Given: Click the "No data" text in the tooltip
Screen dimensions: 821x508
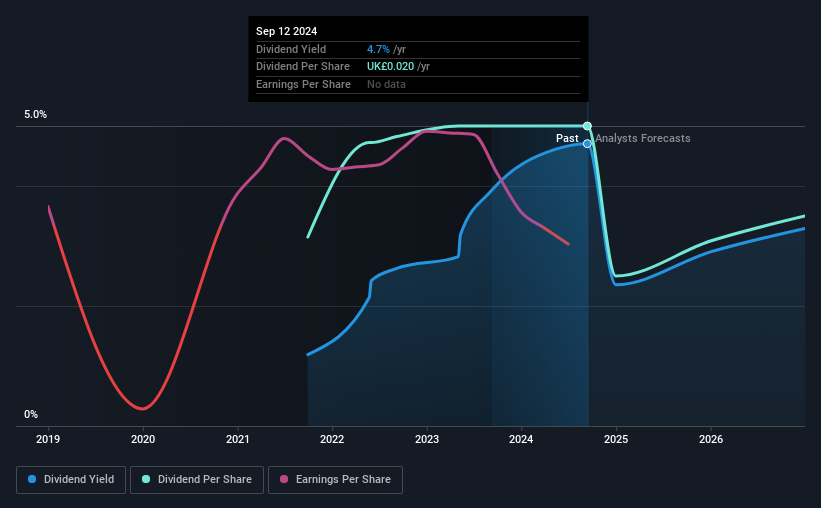Looking at the screenshot, I should 387,84.
